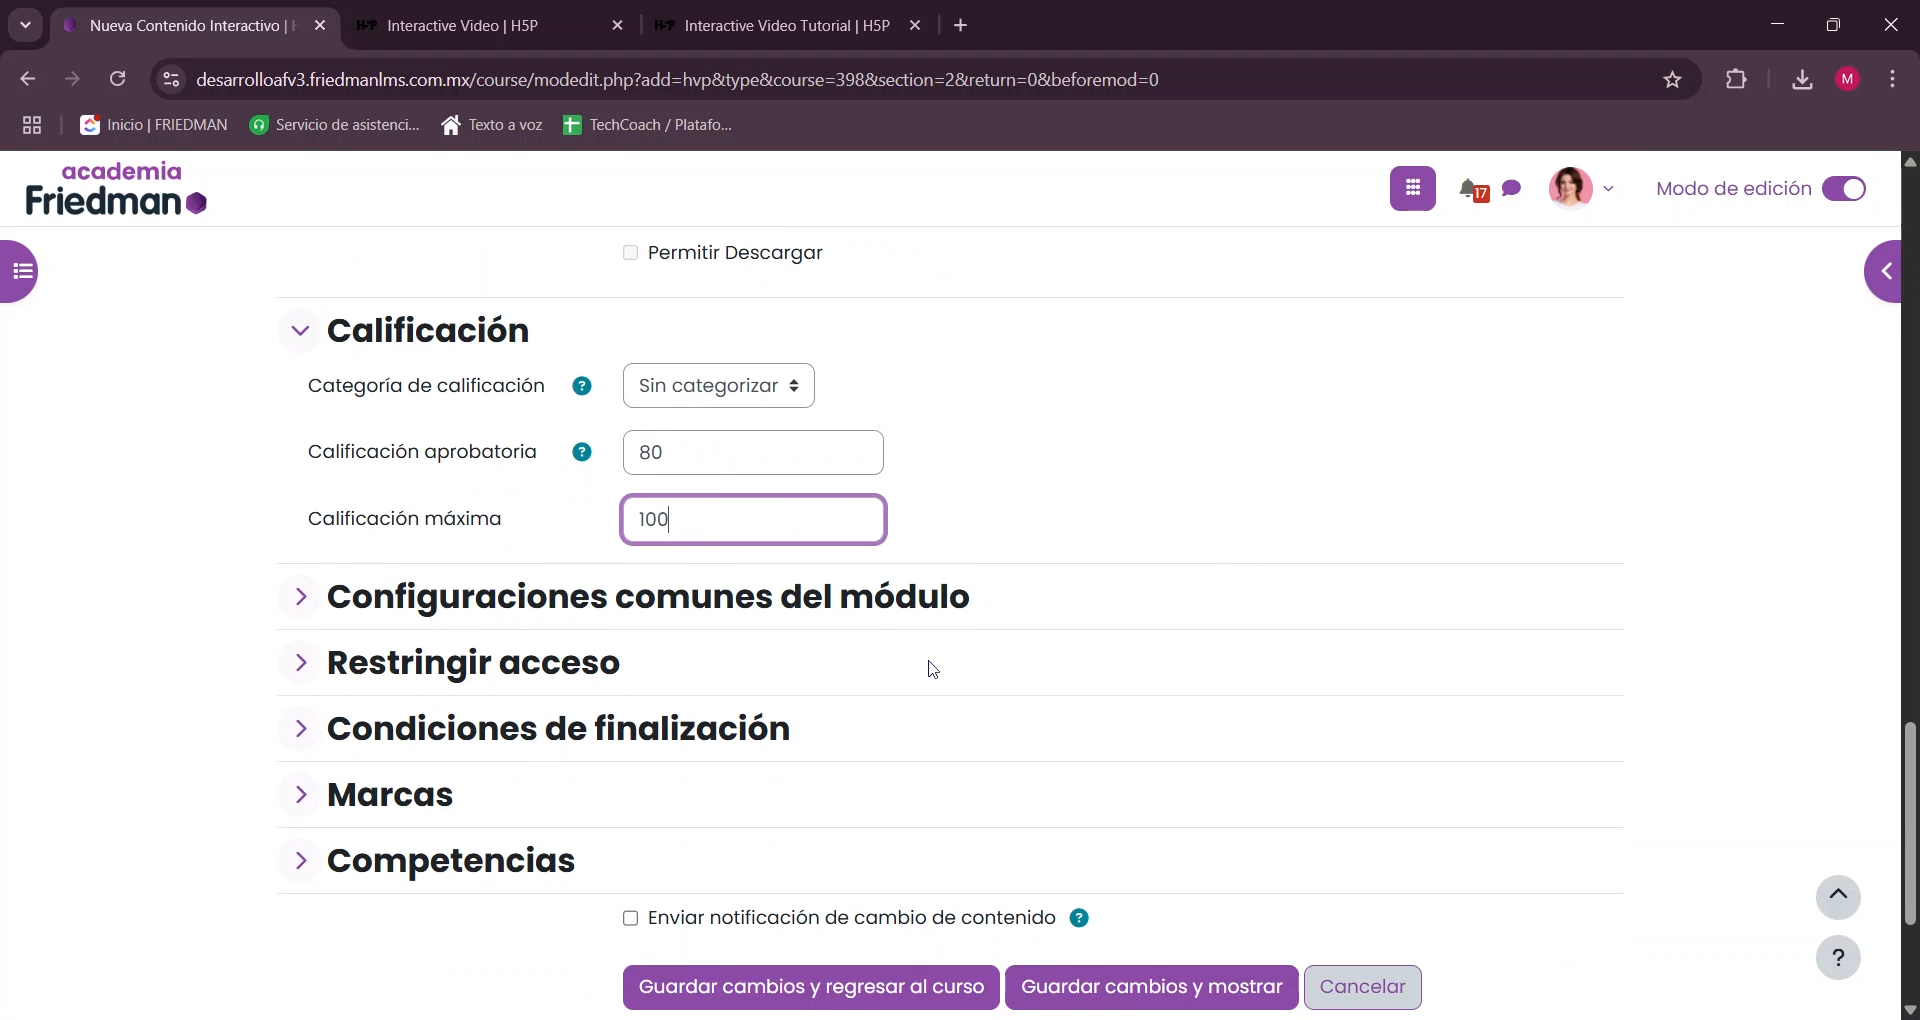Open Chrome profile M avatar
This screenshot has height=1020, width=1920.
pos(1848,80)
